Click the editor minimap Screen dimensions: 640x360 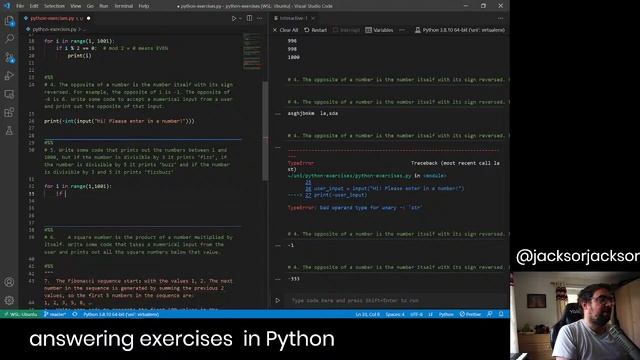click(252, 51)
